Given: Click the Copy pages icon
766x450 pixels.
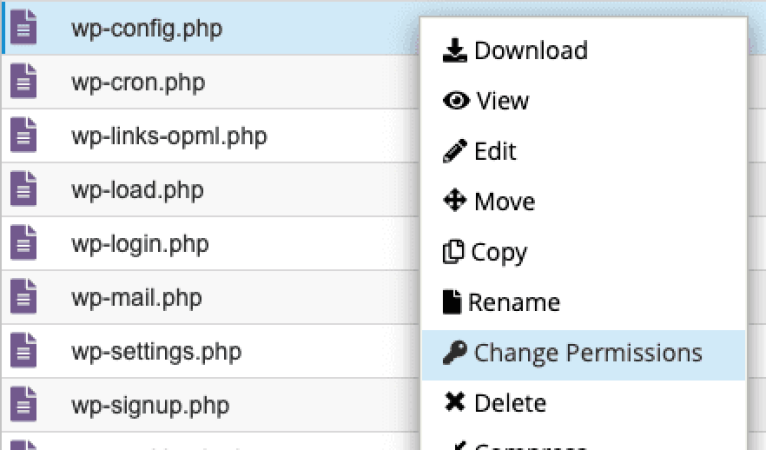Looking at the screenshot, I should tap(453, 252).
